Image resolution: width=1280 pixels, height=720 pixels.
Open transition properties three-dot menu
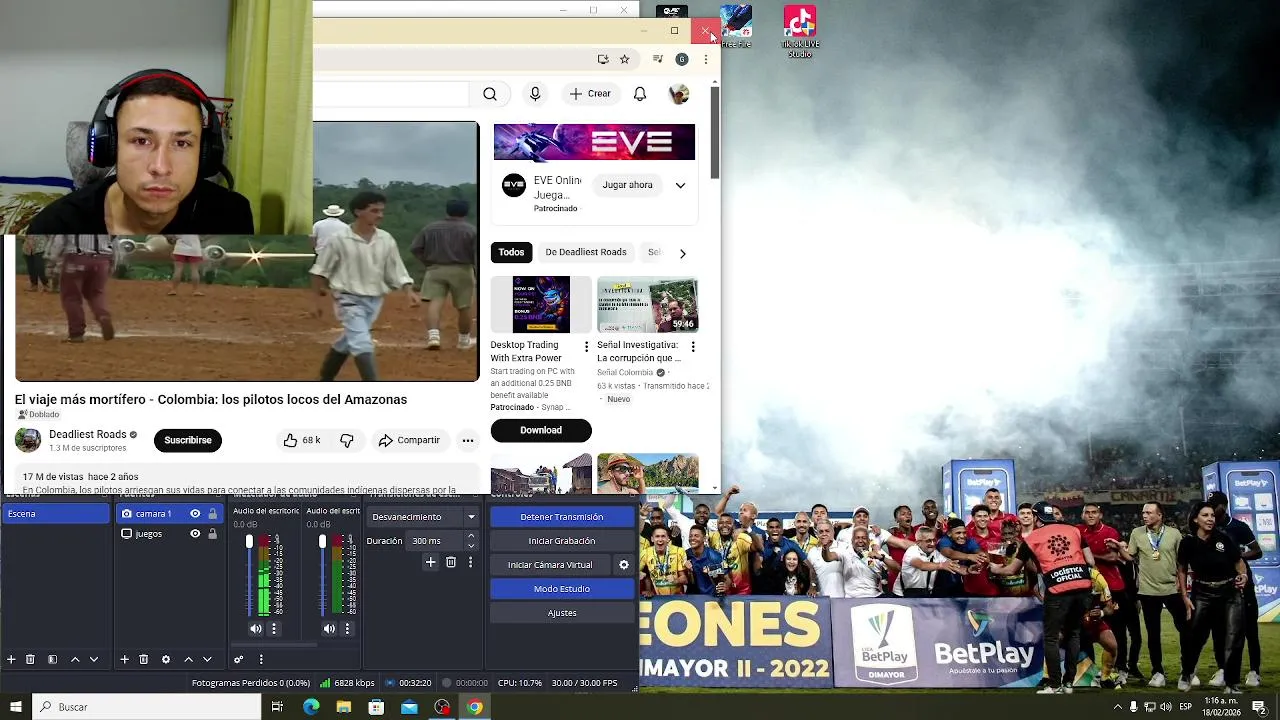click(470, 562)
